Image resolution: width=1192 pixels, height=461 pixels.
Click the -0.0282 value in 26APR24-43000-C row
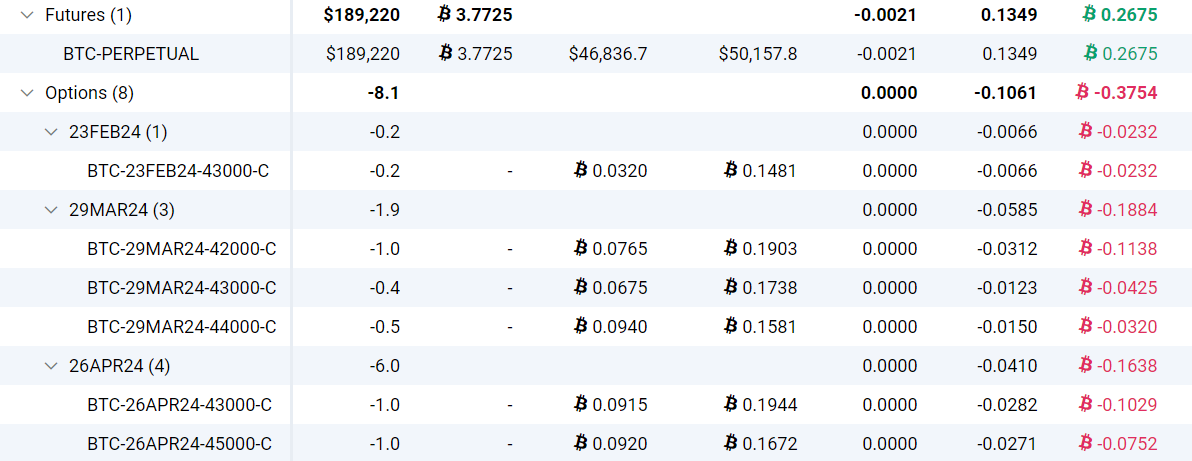pos(1007,405)
